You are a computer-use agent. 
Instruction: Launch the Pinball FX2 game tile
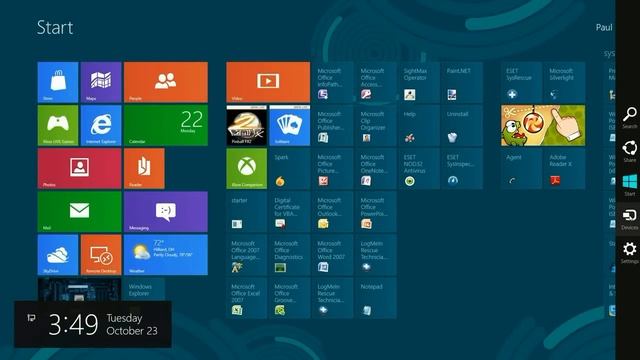(x=247, y=125)
